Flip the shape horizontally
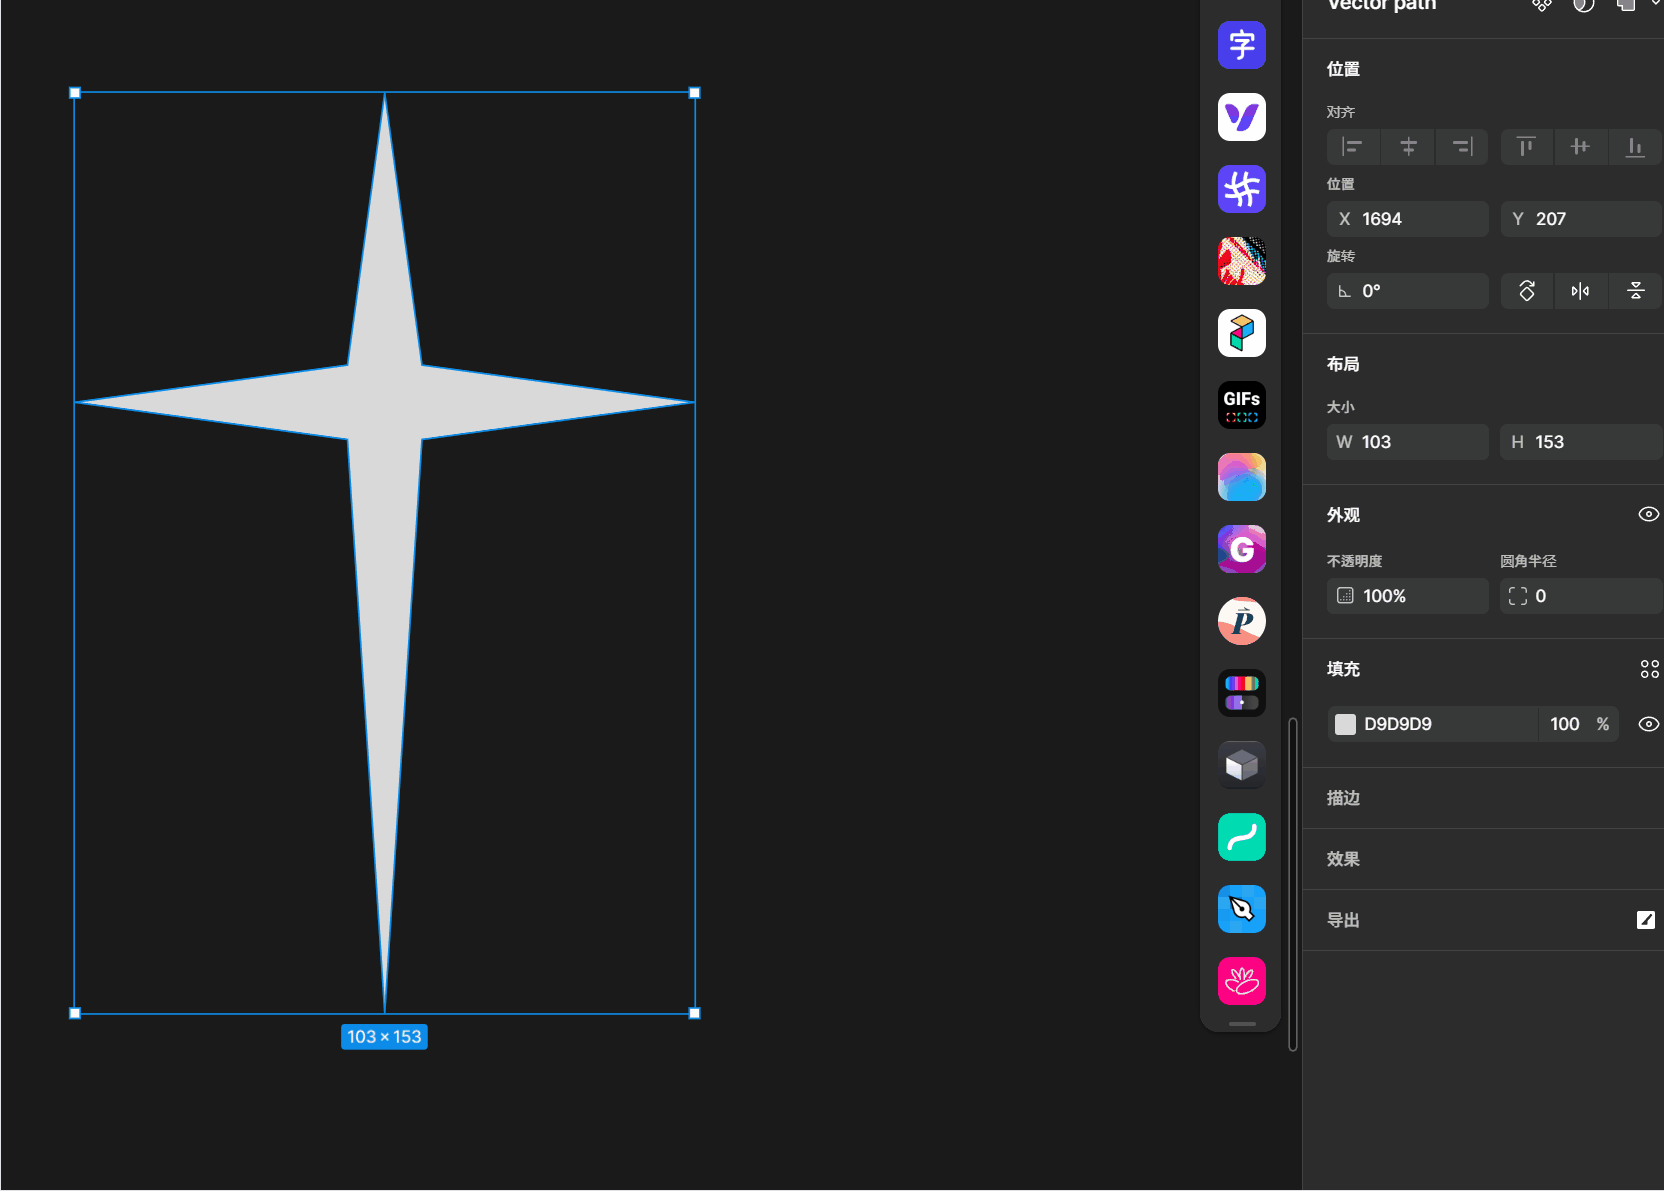The width and height of the screenshot is (1664, 1191). (x=1580, y=291)
